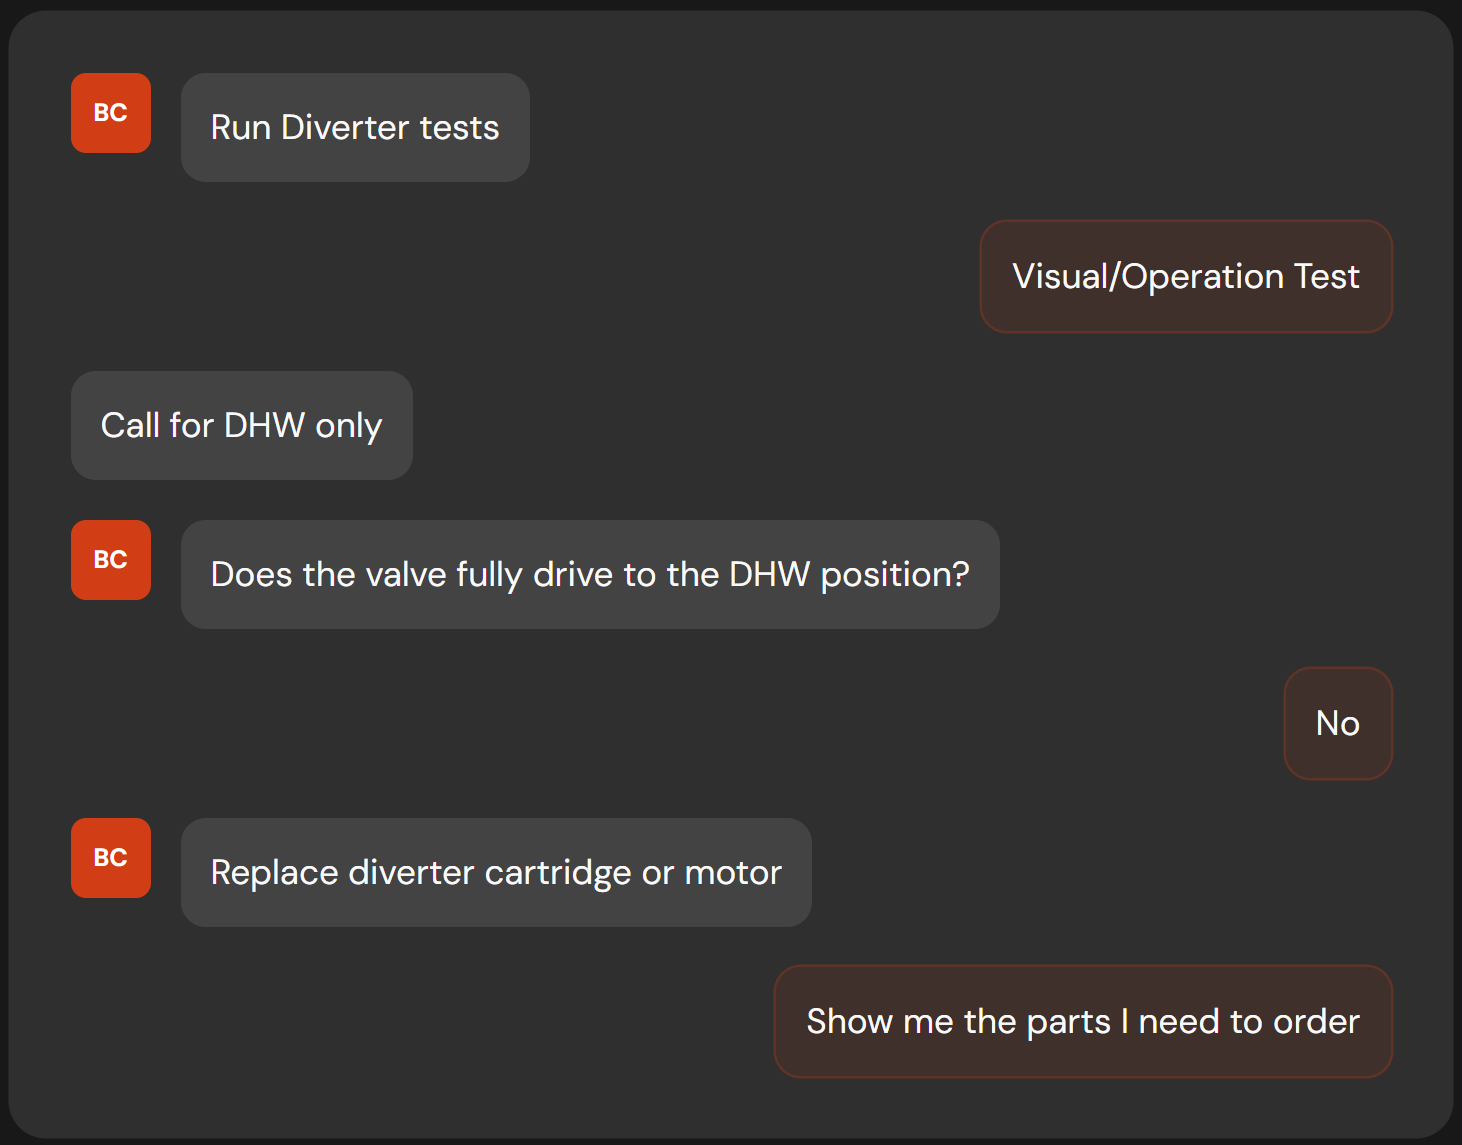Open the Replace diverter cartridge or motor message
This screenshot has height=1145, width=1462.
click(496, 873)
